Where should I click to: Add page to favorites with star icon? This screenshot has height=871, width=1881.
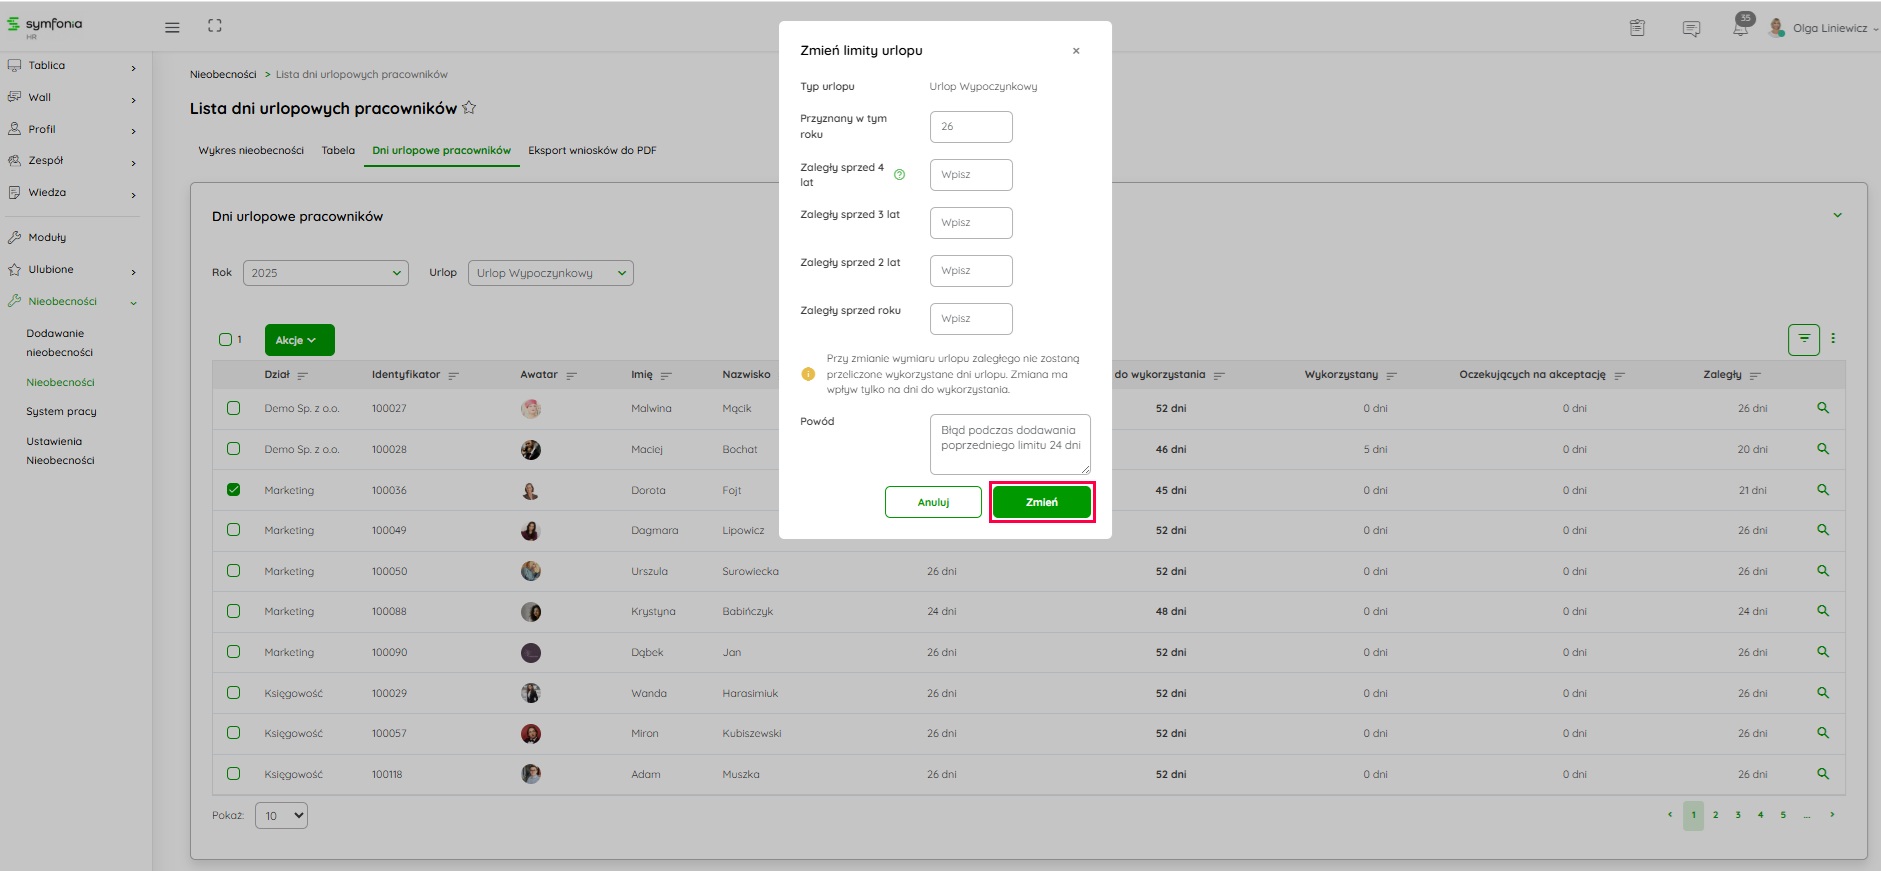click(469, 108)
